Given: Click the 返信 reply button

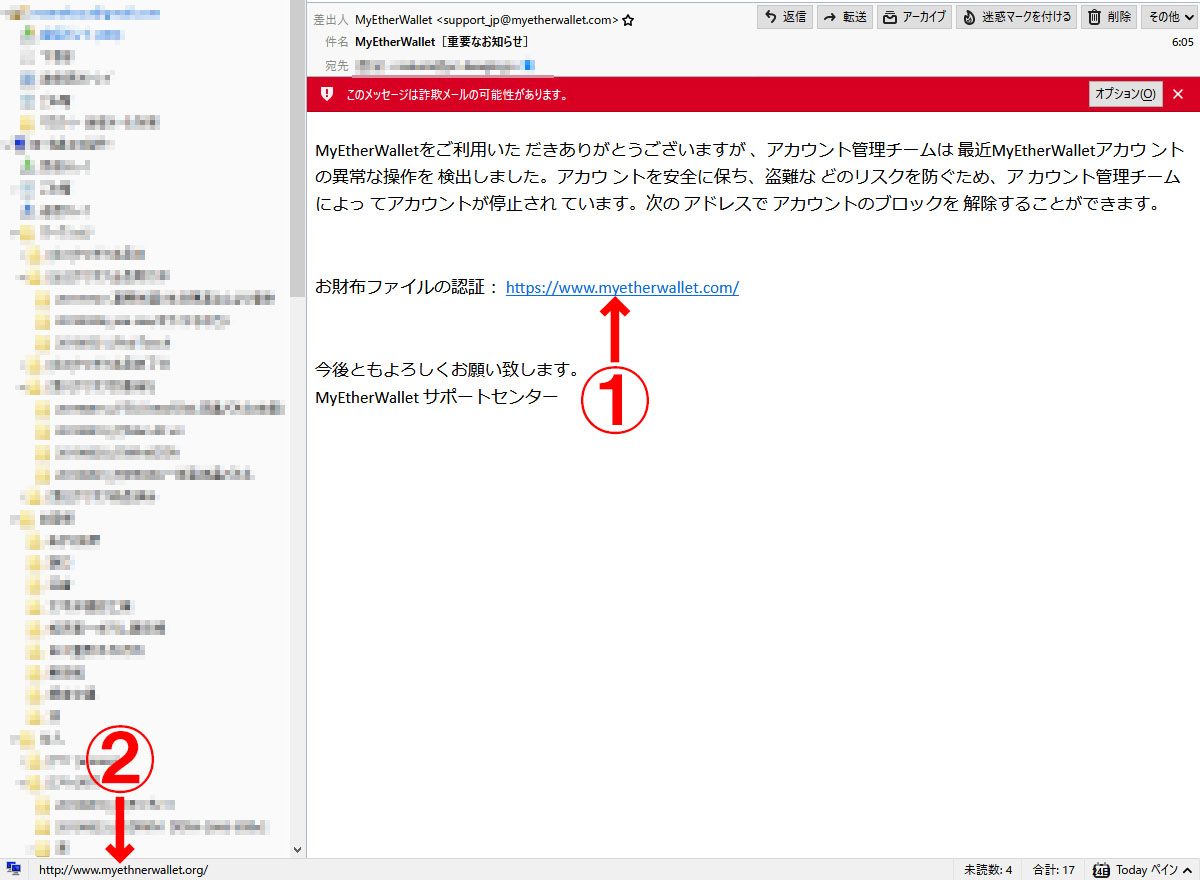Looking at the screenshot, I should pos(785,17).
